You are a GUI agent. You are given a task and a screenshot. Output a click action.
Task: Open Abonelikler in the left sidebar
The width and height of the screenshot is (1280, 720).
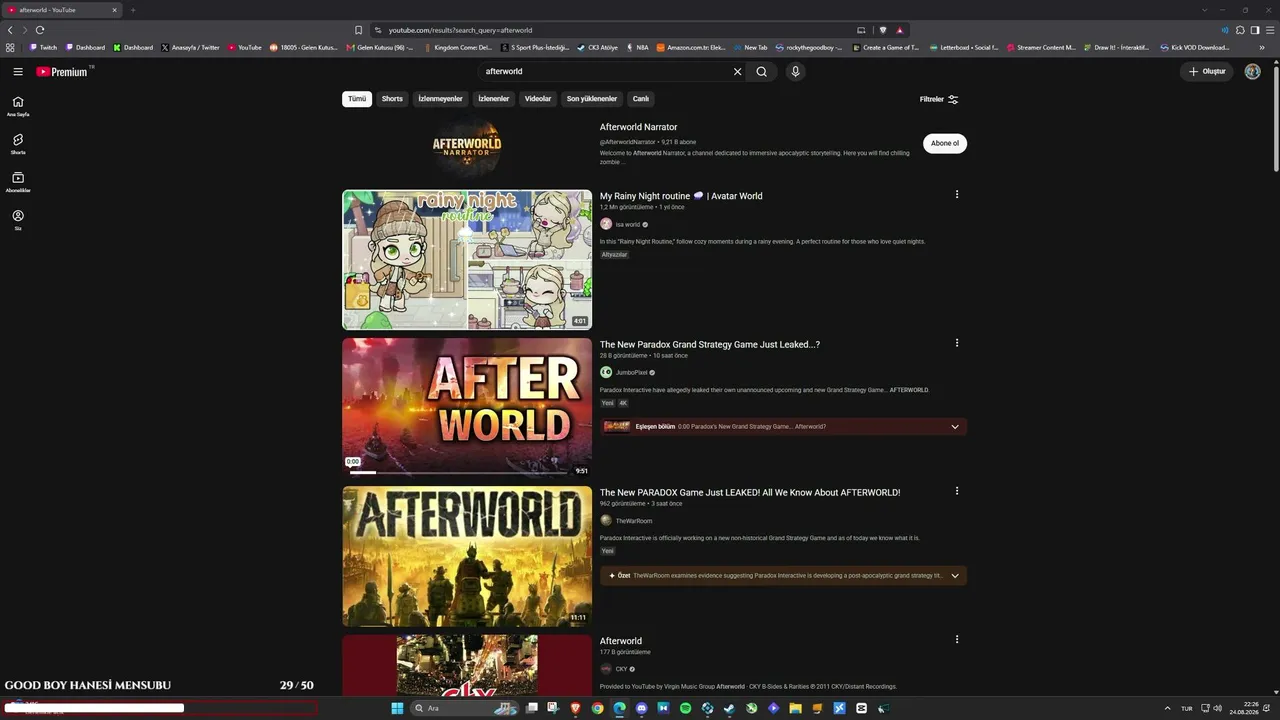tap(18, 182)
